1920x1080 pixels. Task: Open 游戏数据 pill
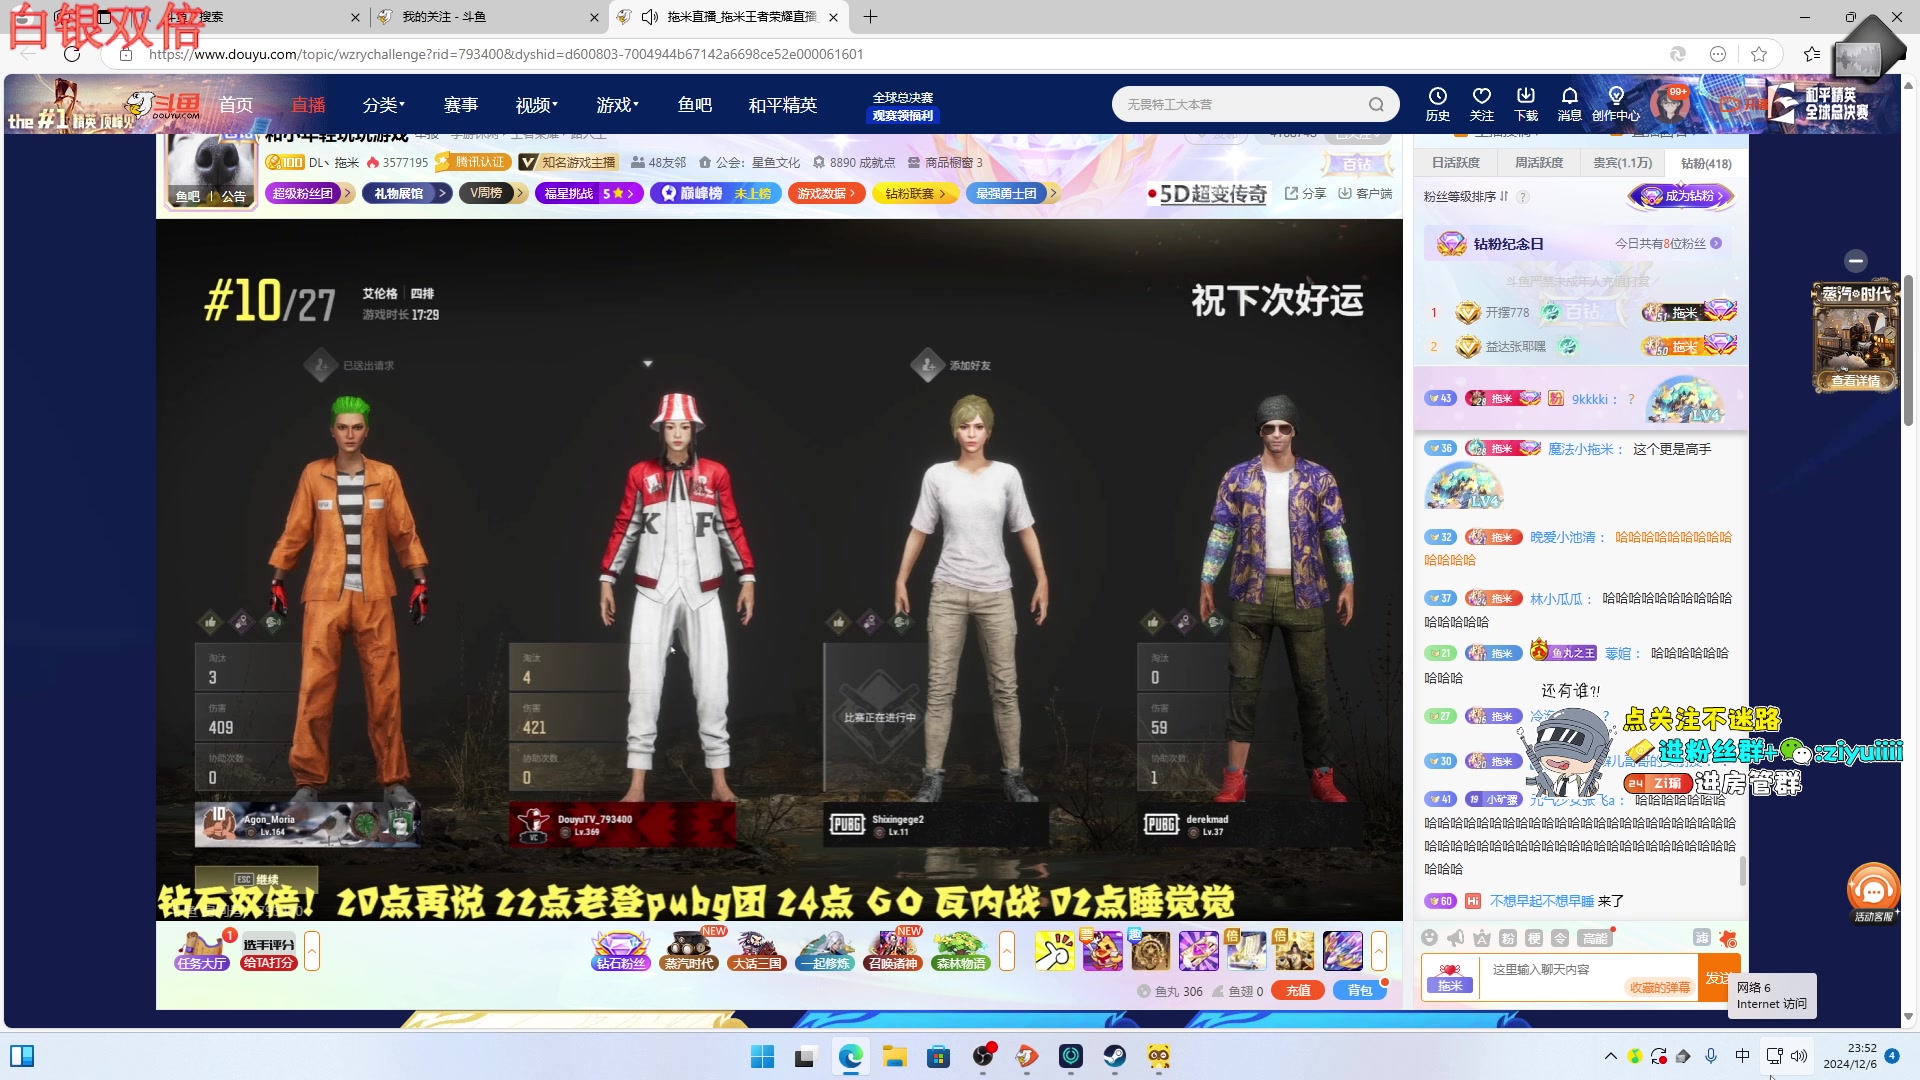(826, 193)
